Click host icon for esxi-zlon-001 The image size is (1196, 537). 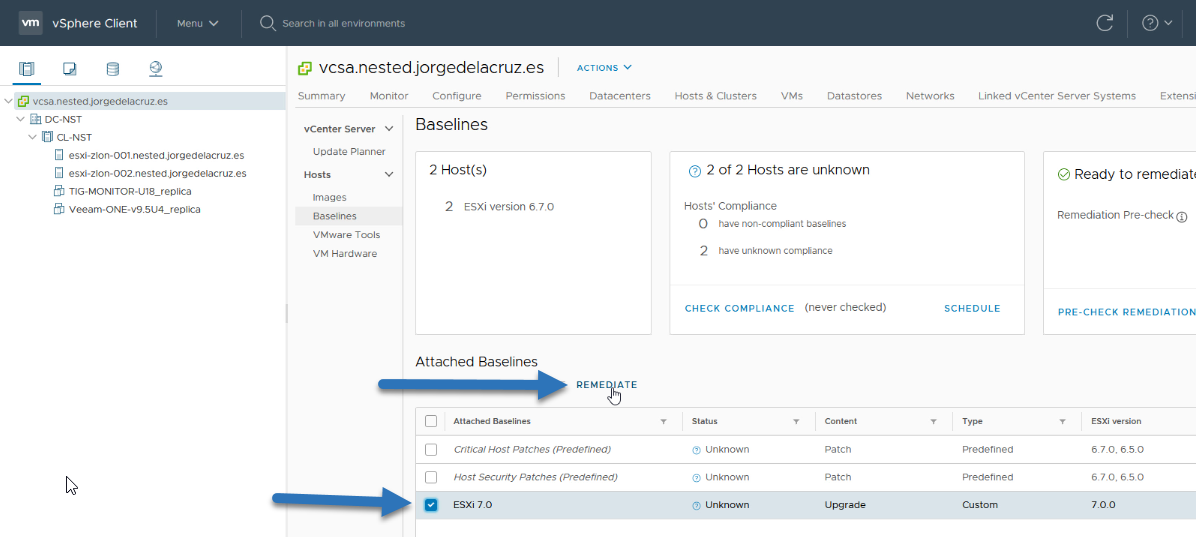(59, 155)
